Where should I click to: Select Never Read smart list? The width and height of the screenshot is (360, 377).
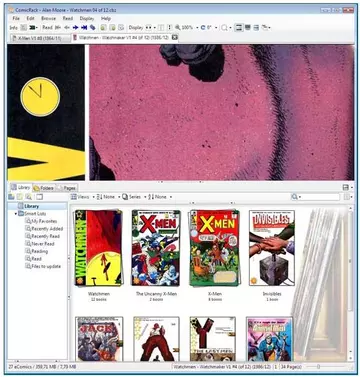click(x=43, y=244)
